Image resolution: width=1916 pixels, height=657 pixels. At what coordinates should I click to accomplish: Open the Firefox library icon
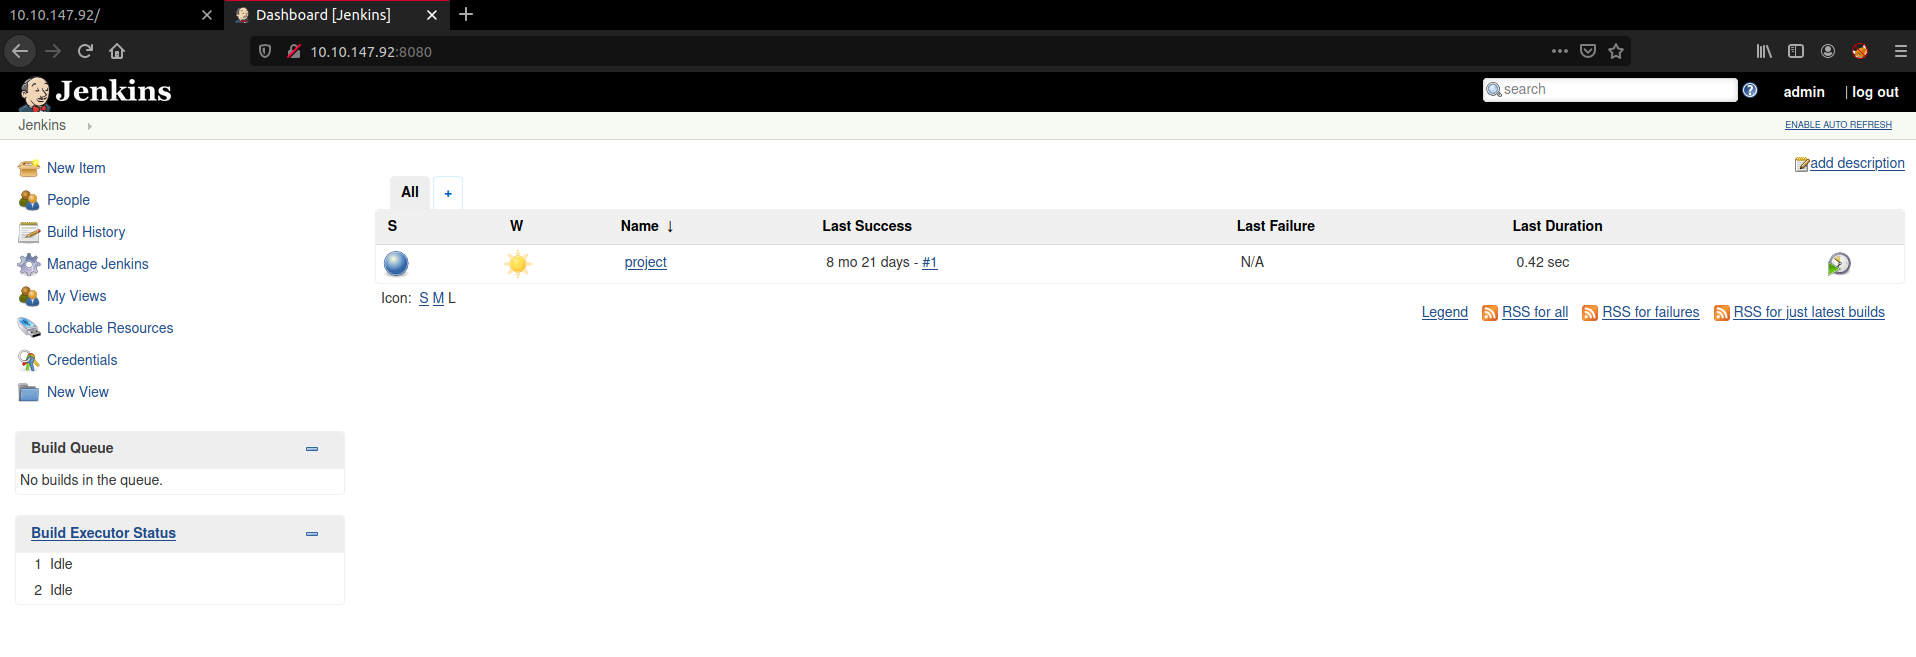(x=1764, y=51)
